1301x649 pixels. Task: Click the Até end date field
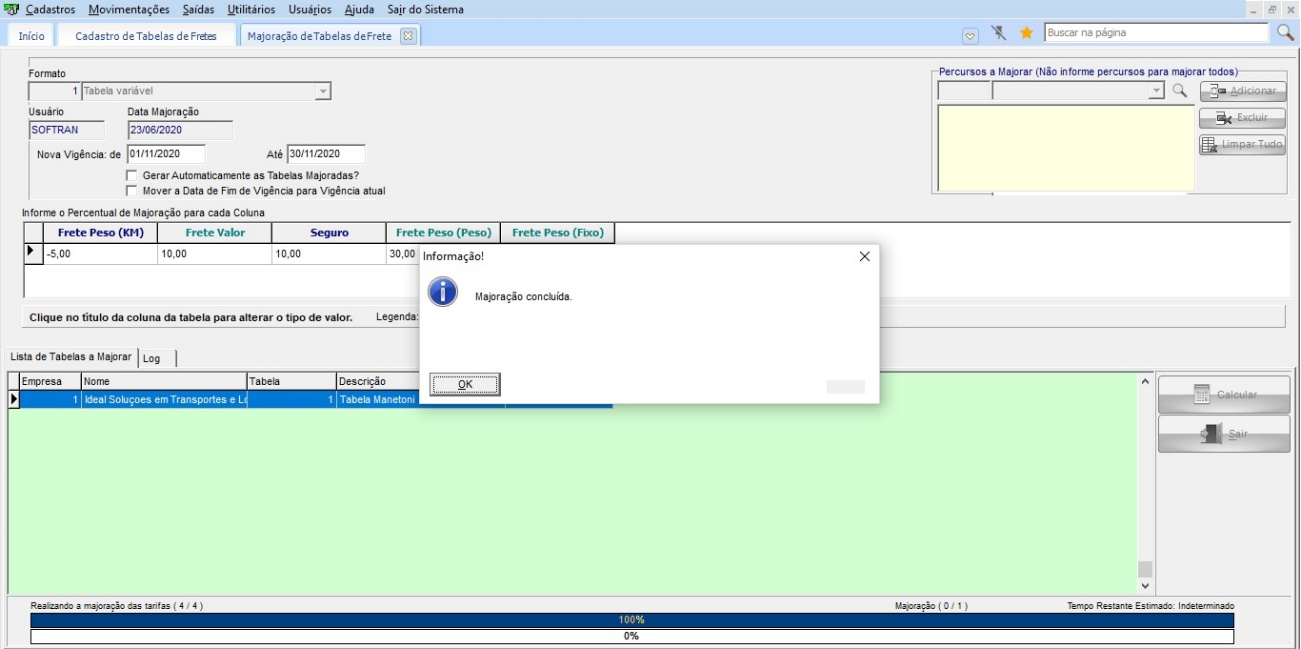point(326,154)
